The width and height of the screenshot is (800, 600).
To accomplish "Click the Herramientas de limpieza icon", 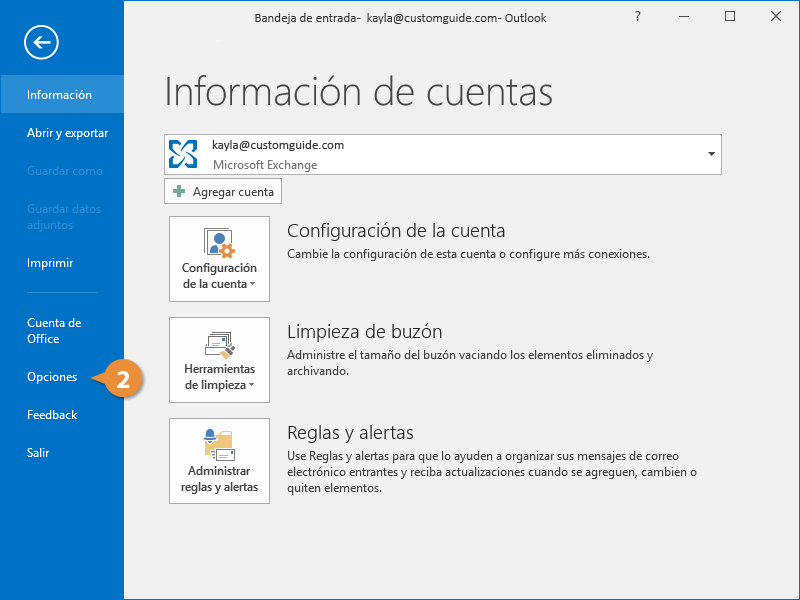I will [x=219, y=343].
